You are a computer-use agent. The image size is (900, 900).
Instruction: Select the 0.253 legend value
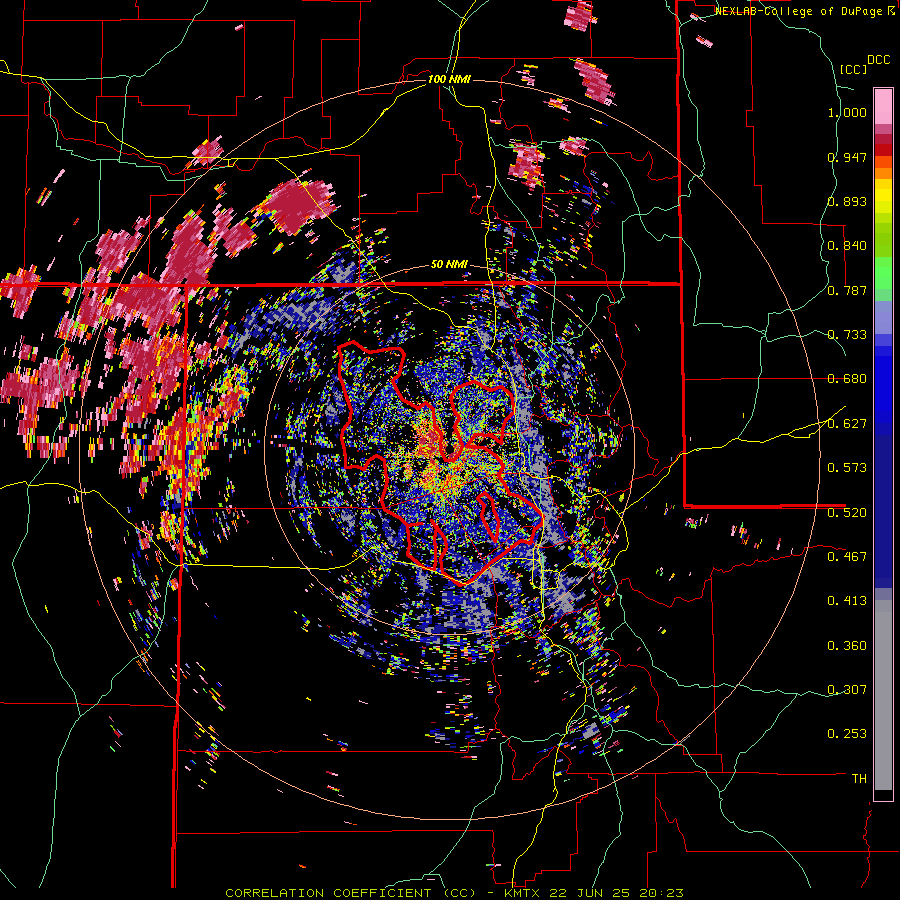tap(847, 734)
